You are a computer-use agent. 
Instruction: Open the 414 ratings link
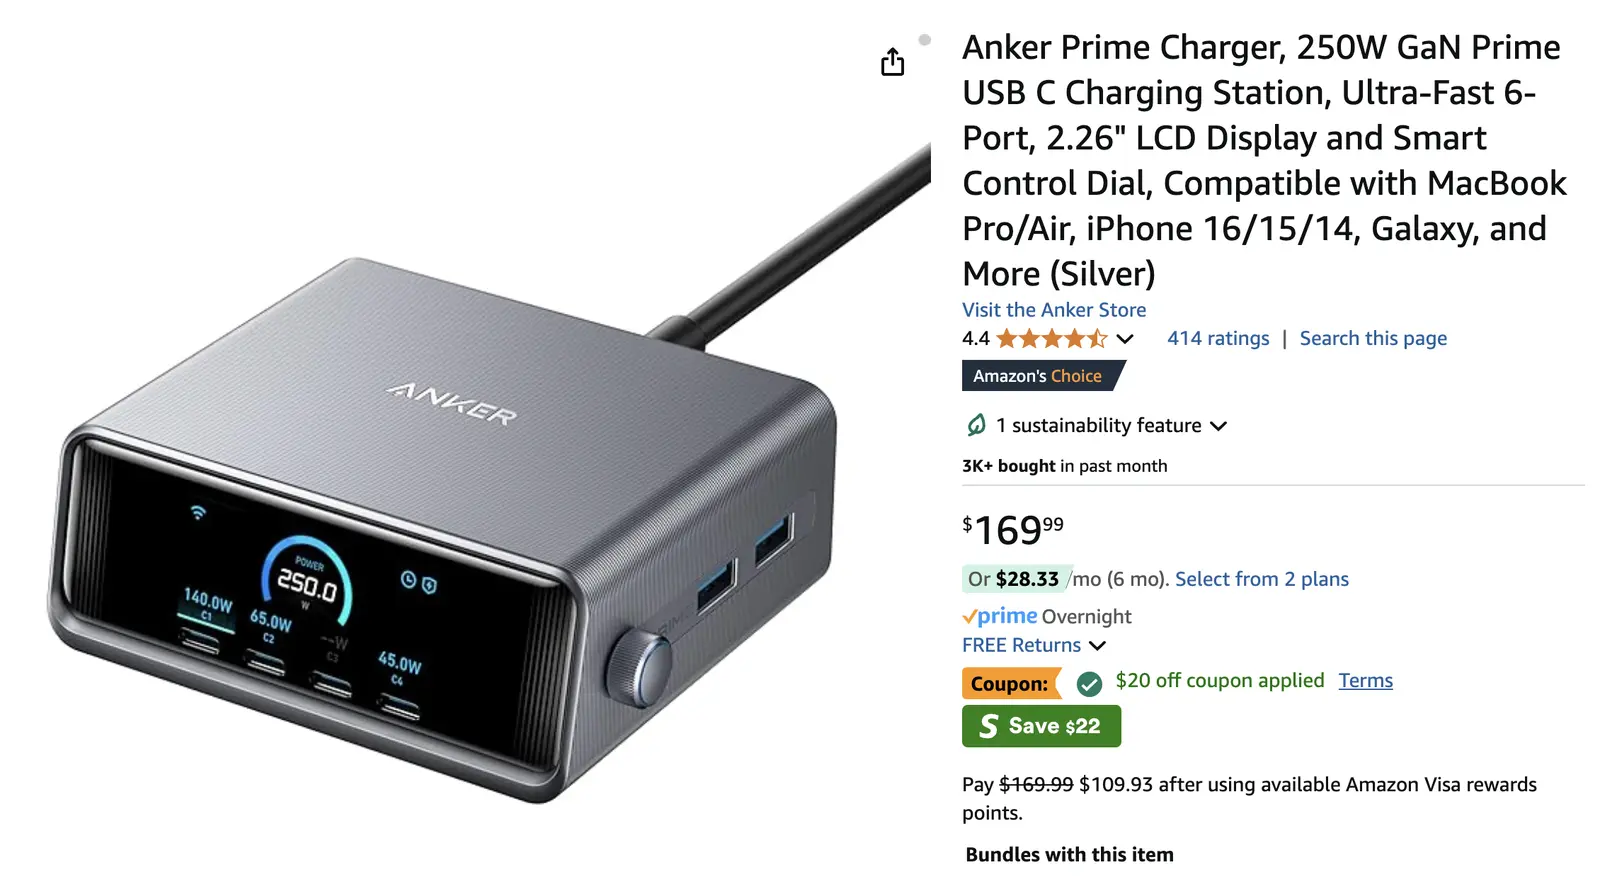click(1218, 338)
